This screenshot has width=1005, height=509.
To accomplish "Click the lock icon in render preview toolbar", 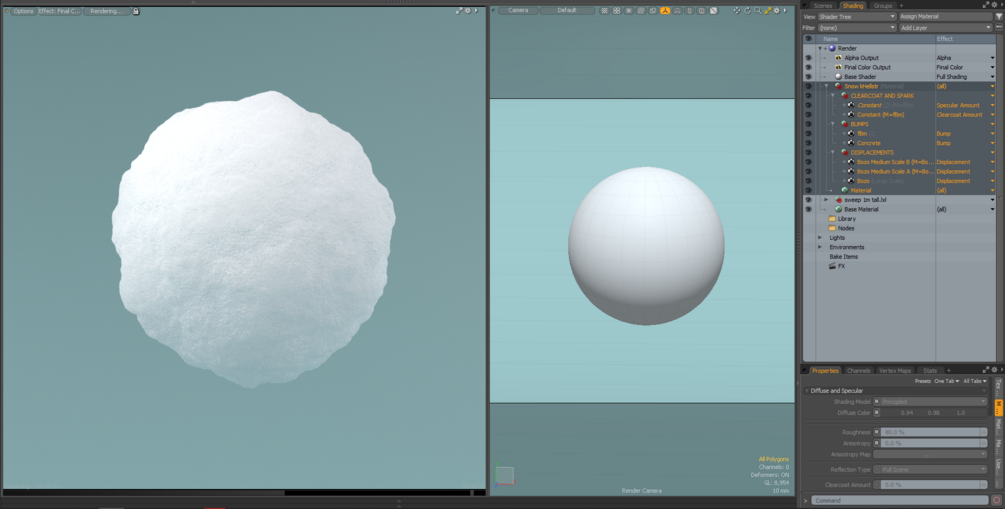I will coord(136,11).
